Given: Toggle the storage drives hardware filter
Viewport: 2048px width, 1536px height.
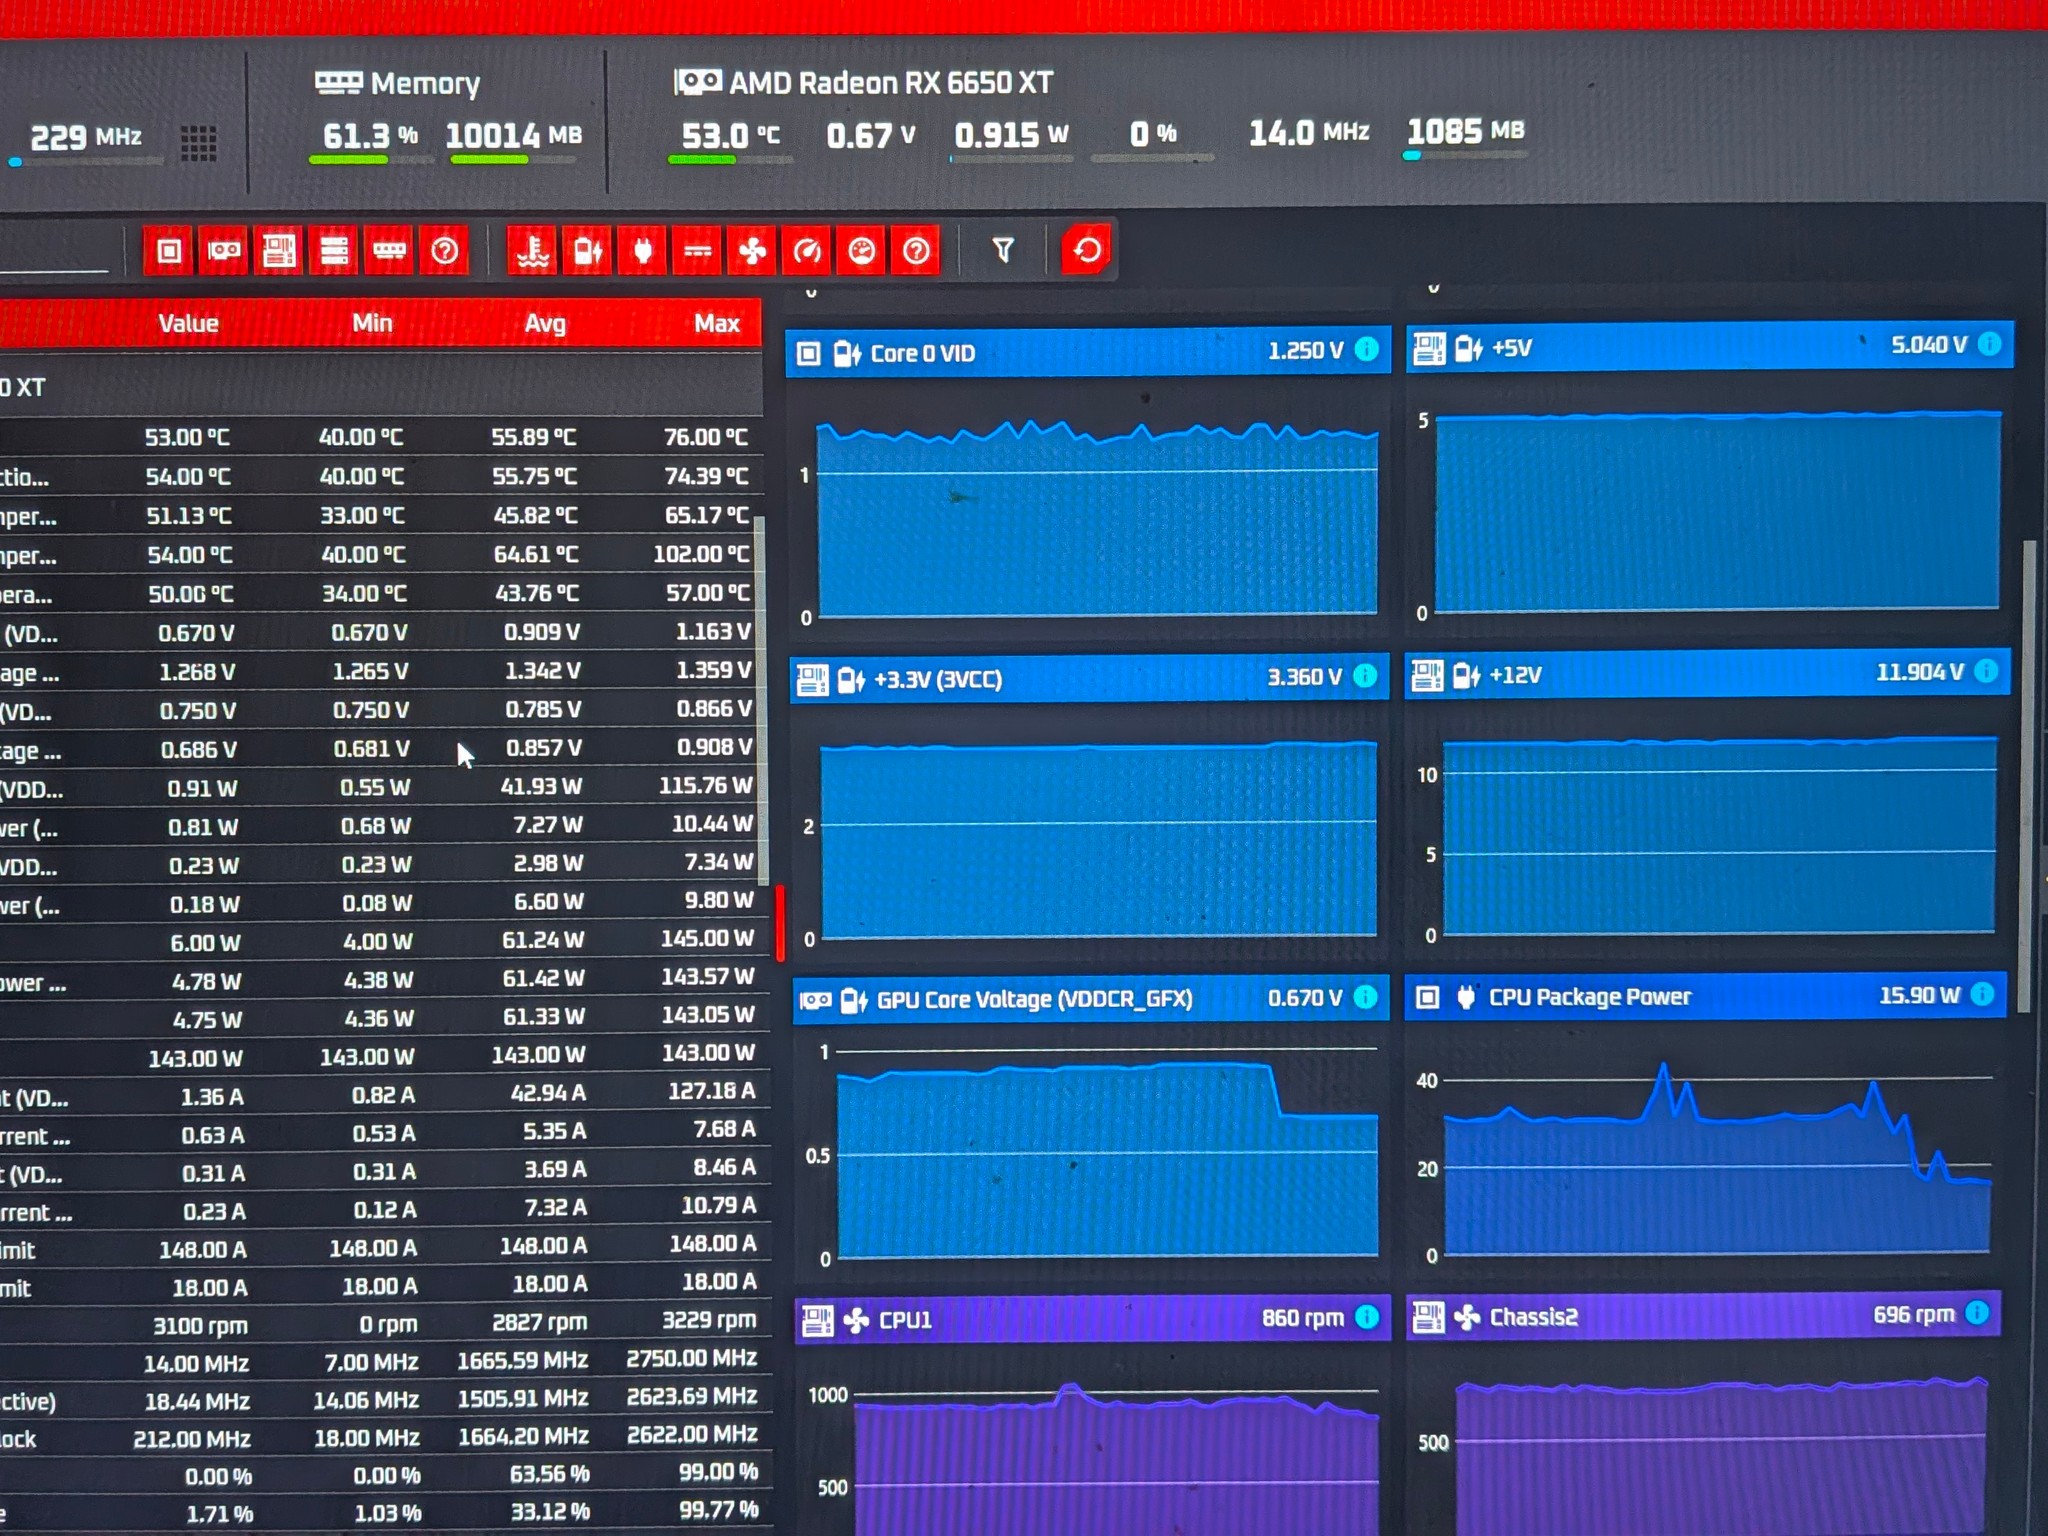Looking at the screenshot, I should click(x=334, y=250).
